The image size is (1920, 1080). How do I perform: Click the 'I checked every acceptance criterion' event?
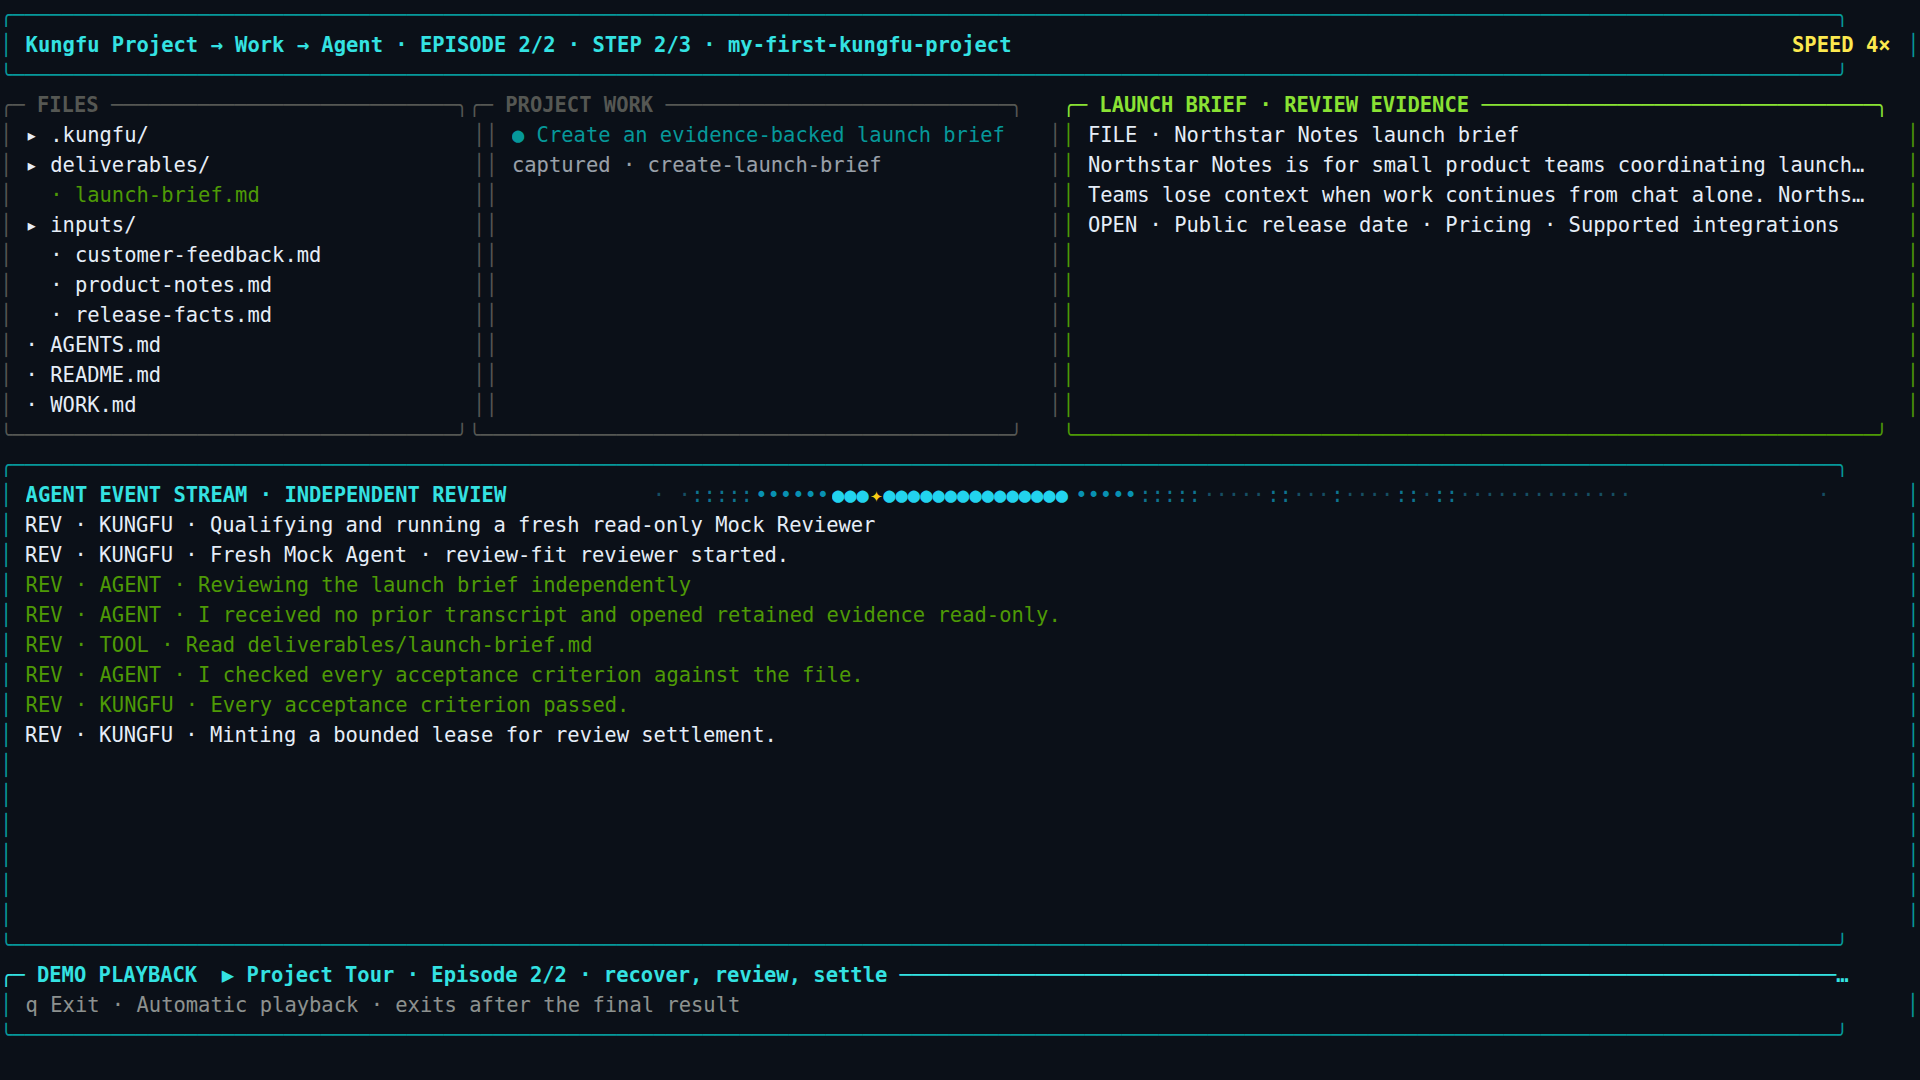click(x=443, y=675)
